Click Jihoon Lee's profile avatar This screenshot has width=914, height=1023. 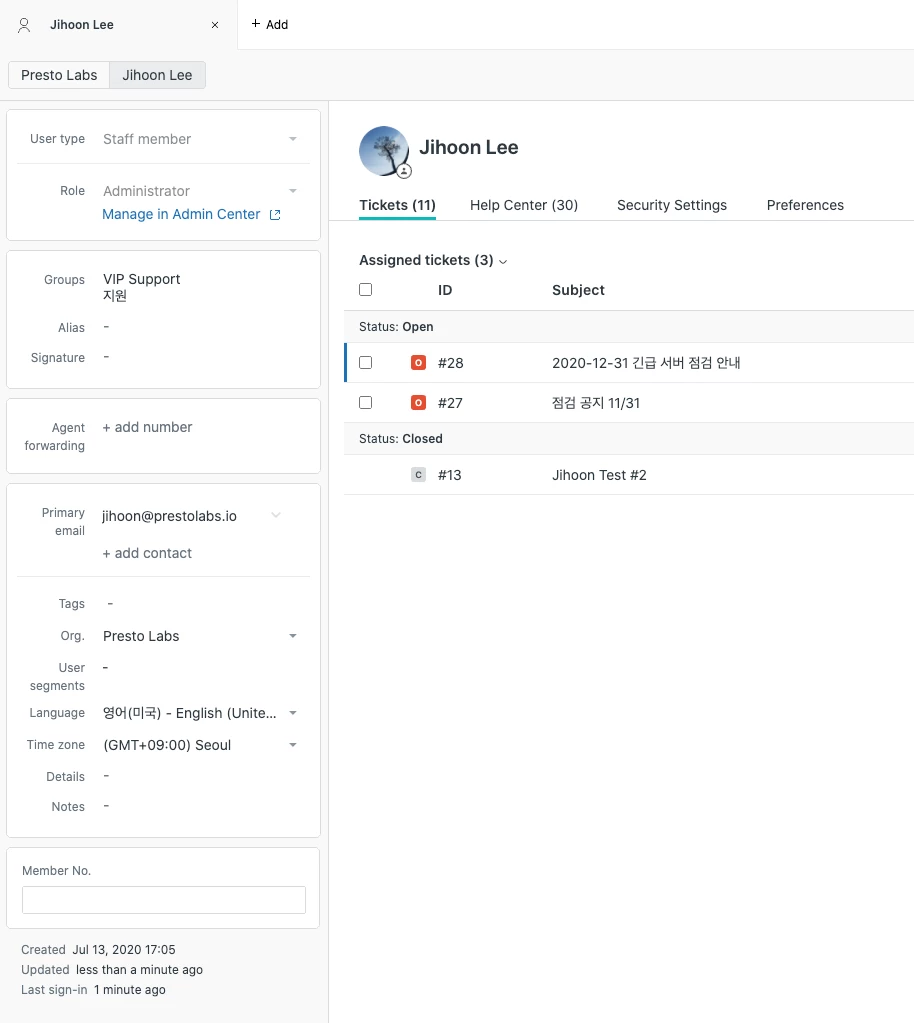(384, 151)
